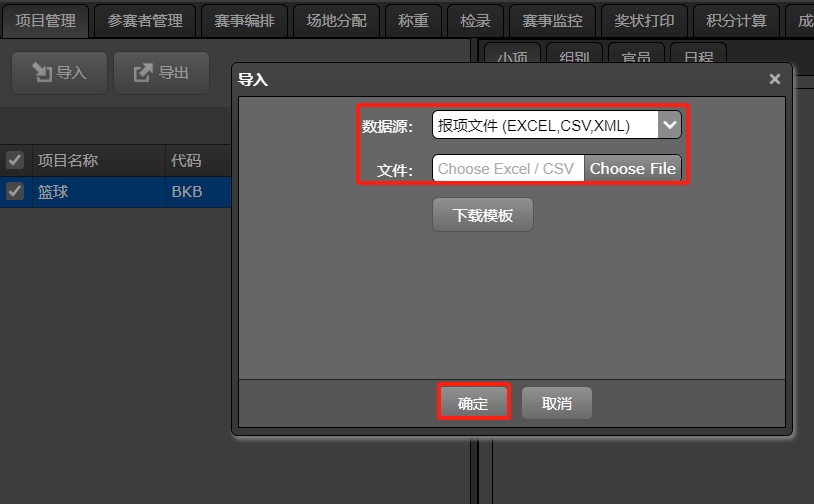Select the 积分计算 tab
The height and width of the screenshot is (504, 814).
click(x=736, y=21)
